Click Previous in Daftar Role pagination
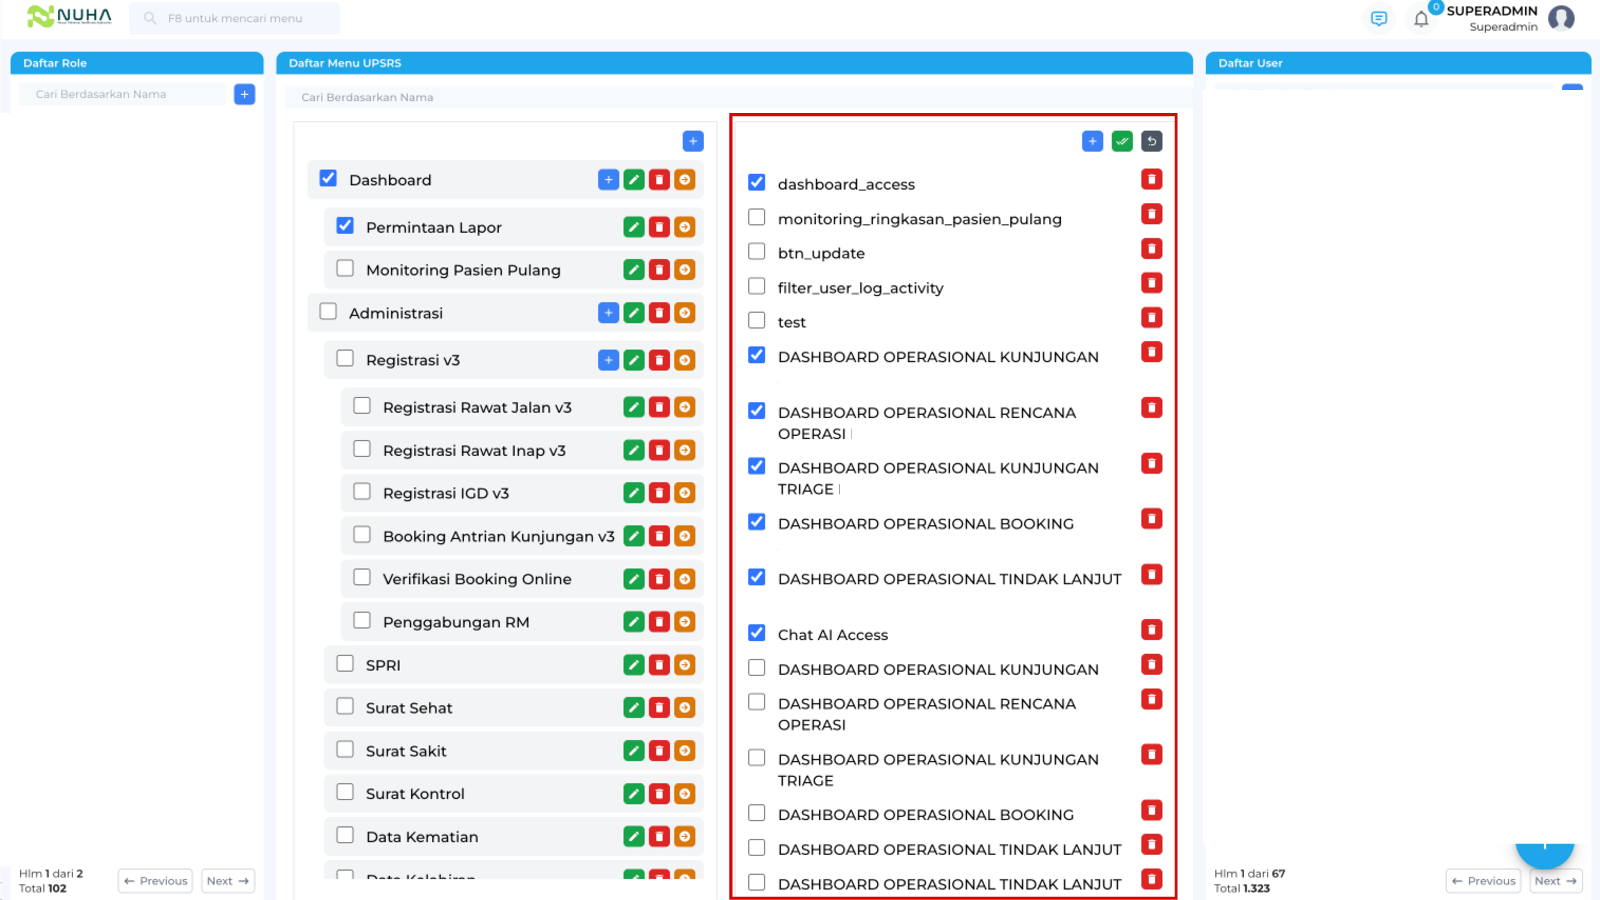The height and width of the screenshot is (900, 1600). 155,881
